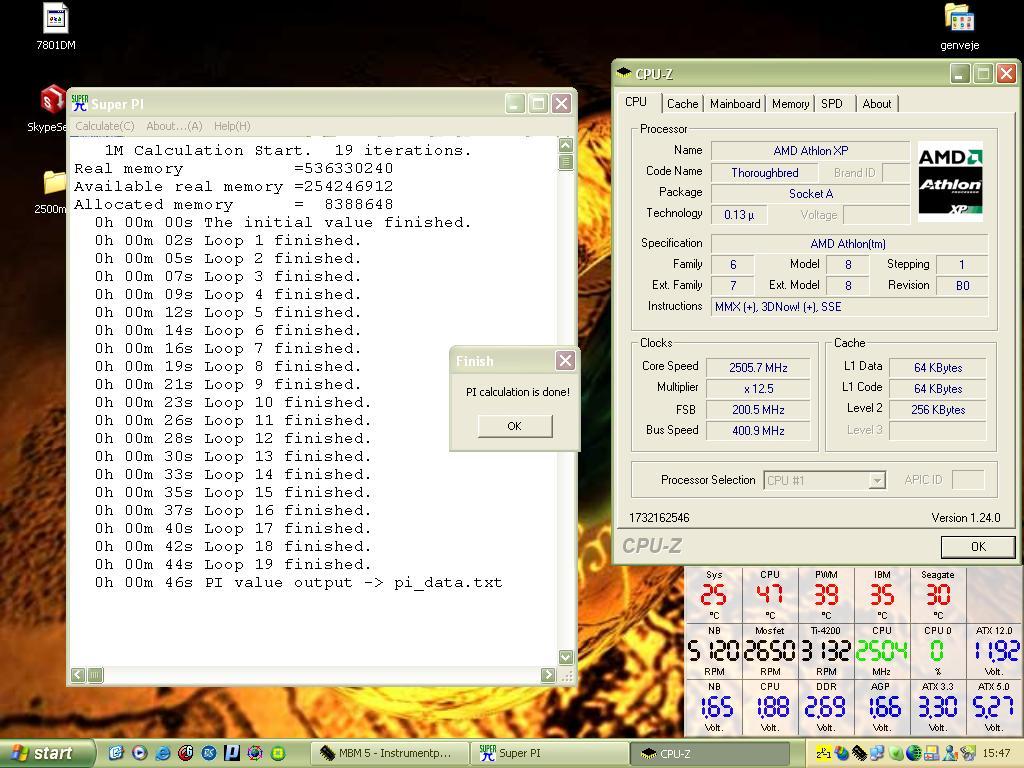Click the horizontal scrollbar right arrow in Super PI
The width and height of the screenshot is (1024, 768).
coord(548,675)
